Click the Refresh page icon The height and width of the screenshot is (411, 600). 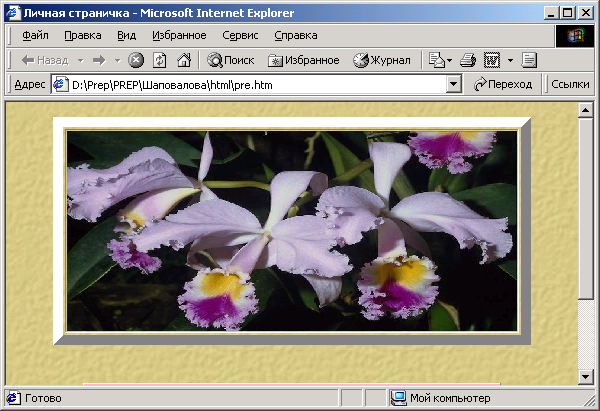pyautogui.click(x=160, y=60)
